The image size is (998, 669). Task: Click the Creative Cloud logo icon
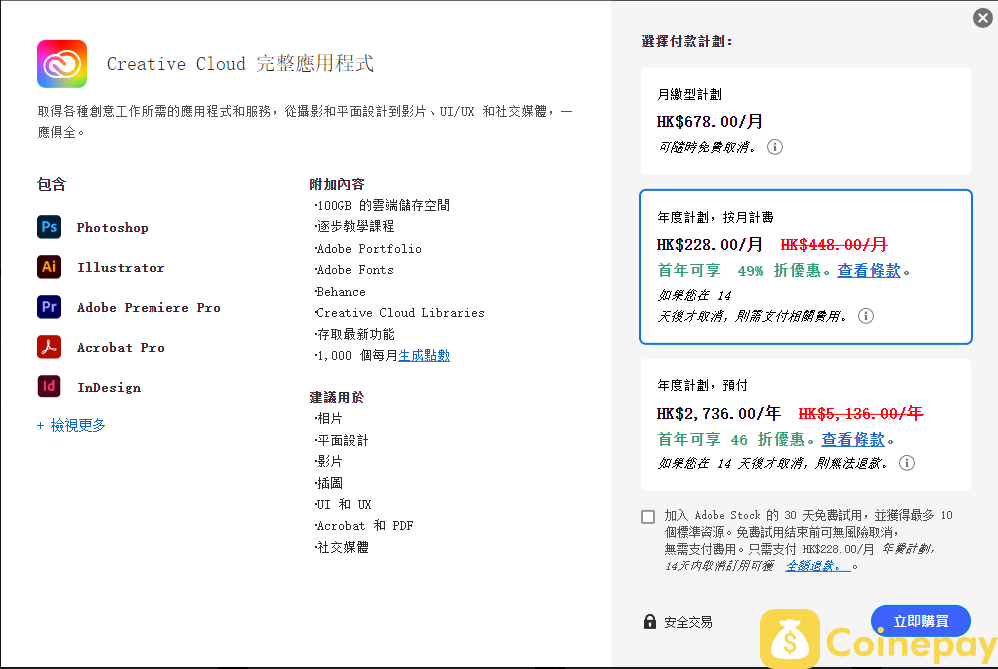(62, 64)
